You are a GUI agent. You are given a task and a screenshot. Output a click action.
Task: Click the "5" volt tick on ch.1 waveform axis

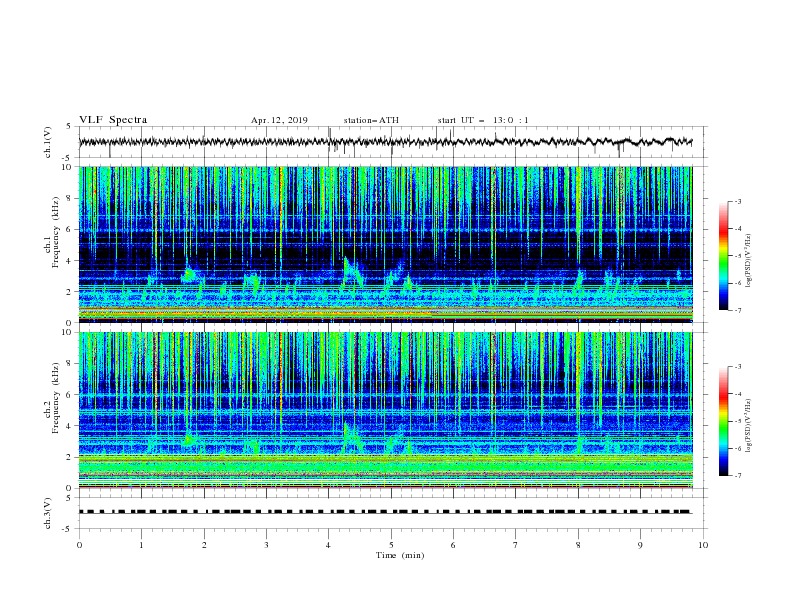pos(69,126)
